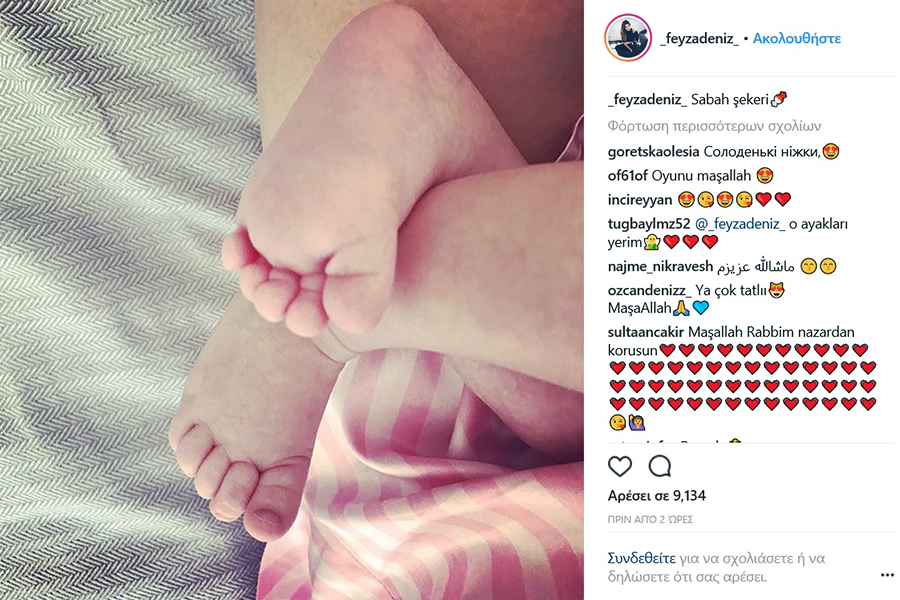Open goretskaolesia commenter profile
The image size is (900, 600).
point(653,152)
